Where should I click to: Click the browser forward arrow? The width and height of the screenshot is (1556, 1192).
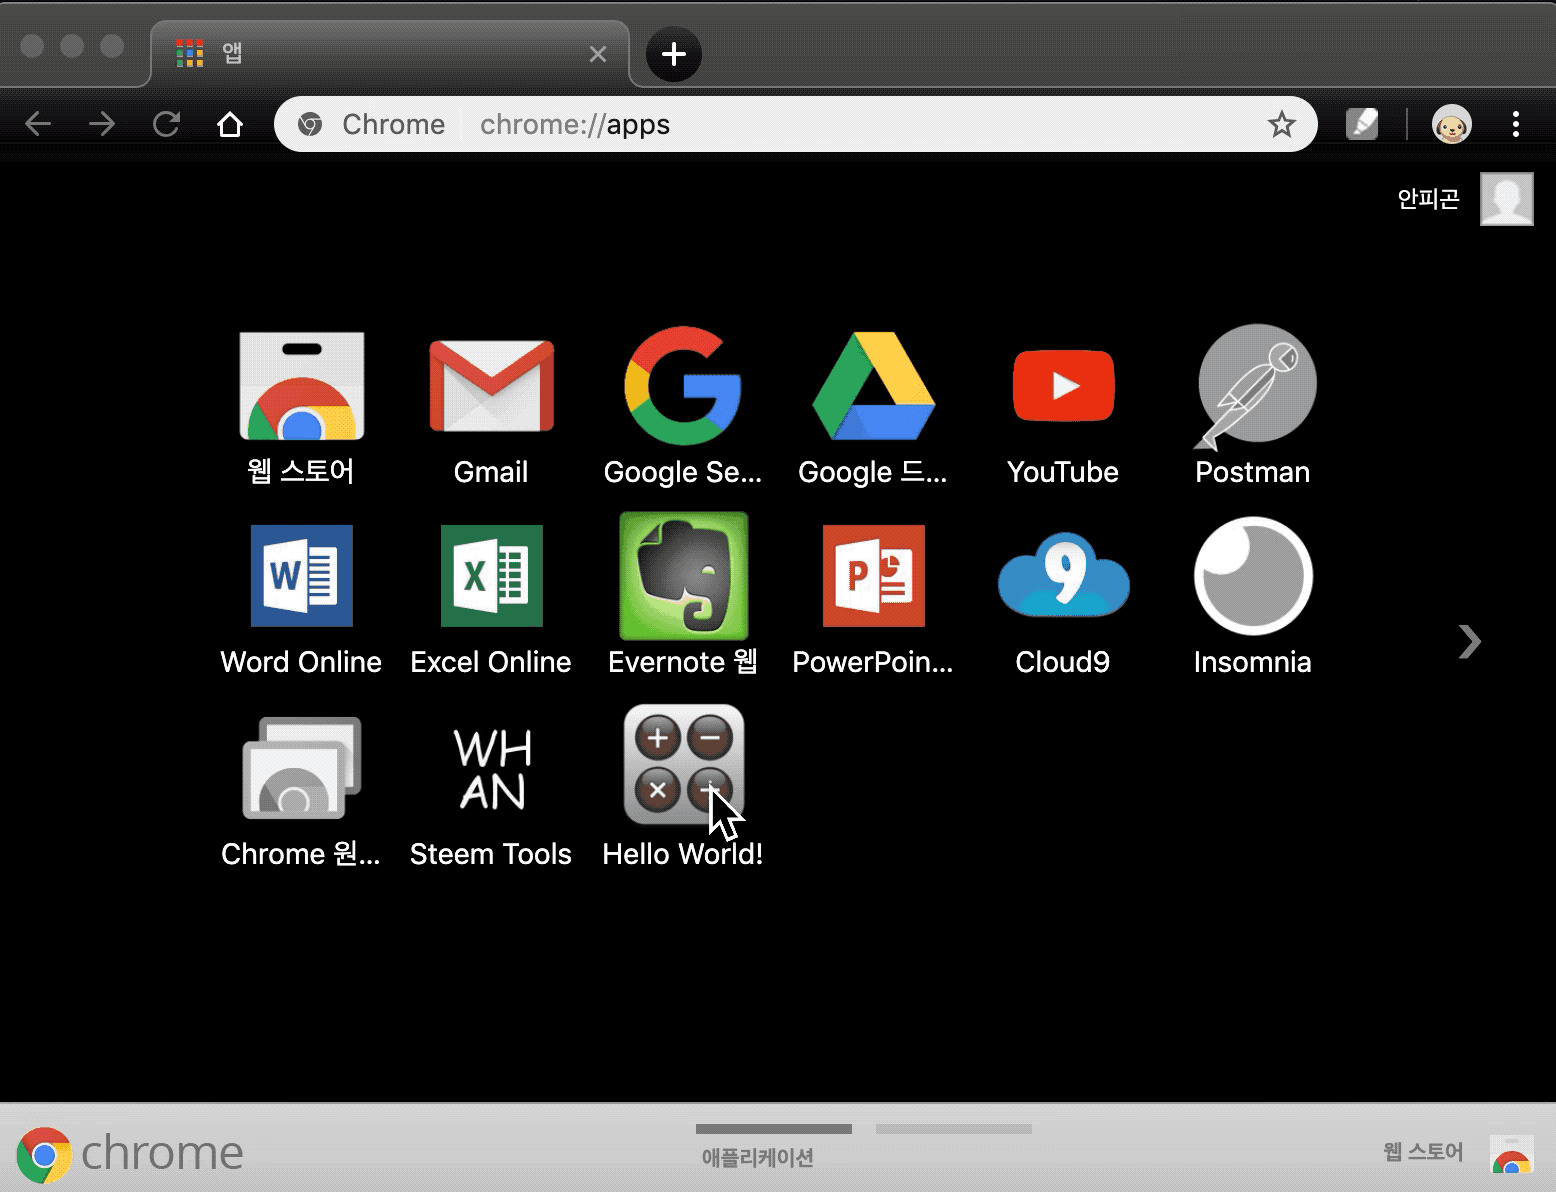pos(102,124)
